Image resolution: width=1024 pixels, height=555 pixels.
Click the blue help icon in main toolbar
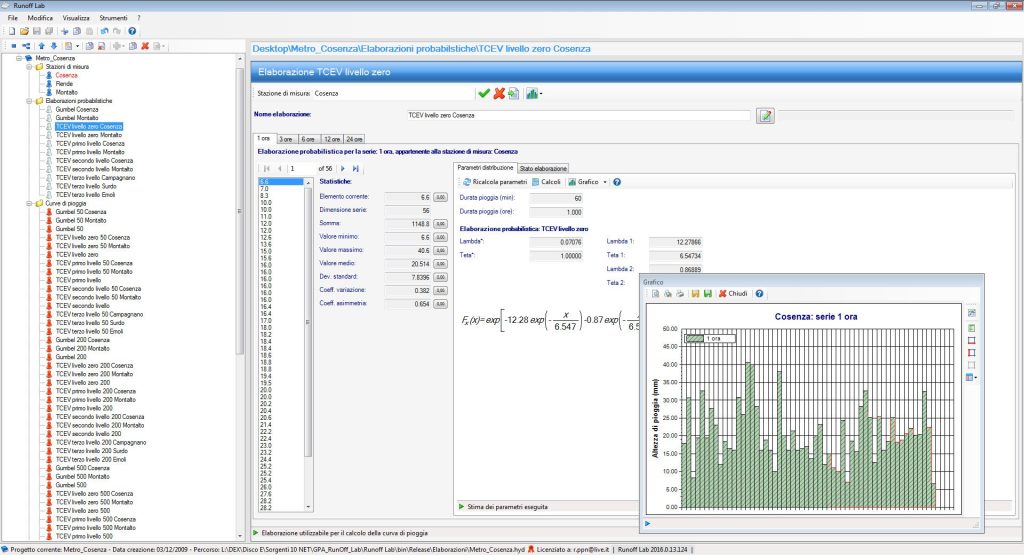(x=132, y=31)
